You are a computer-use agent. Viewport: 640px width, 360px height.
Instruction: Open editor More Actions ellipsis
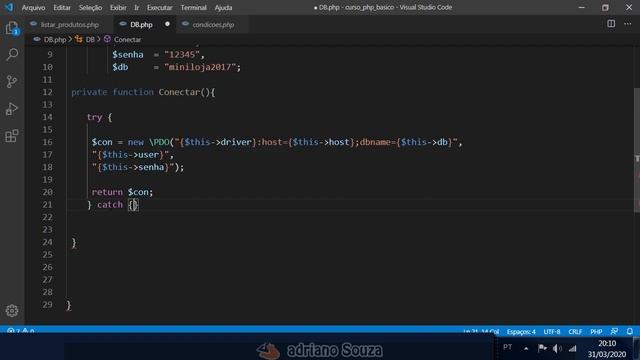(628, 24)
